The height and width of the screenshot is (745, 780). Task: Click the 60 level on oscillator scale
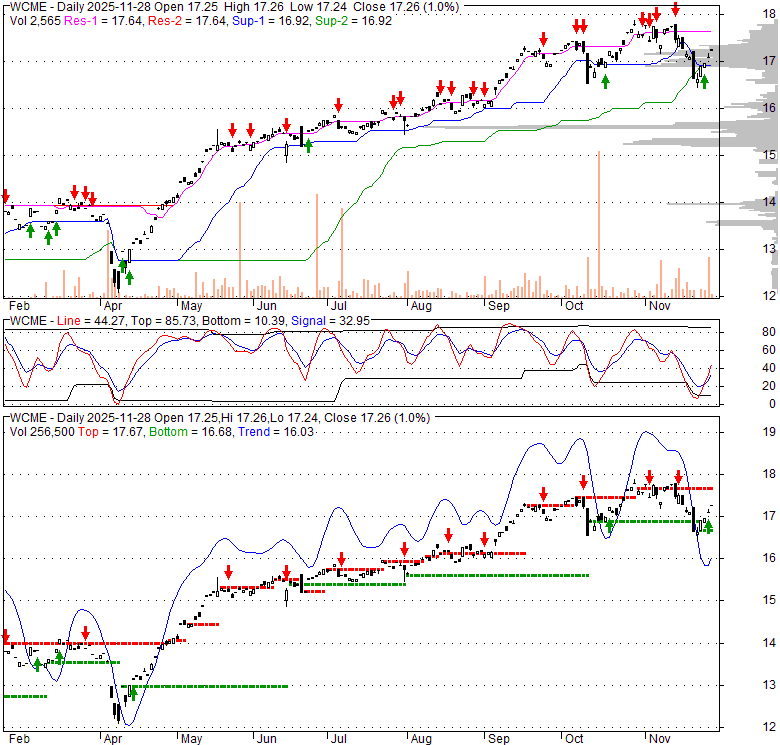click(x=769, y=350)
